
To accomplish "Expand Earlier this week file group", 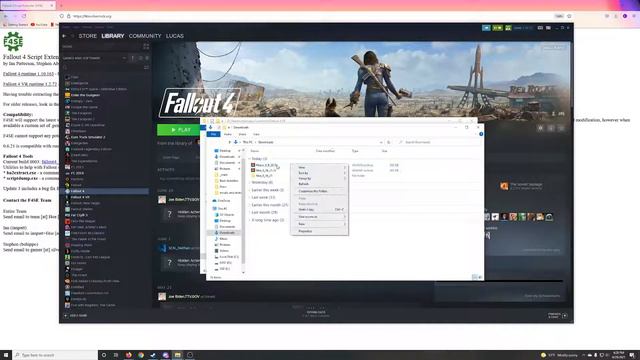I will click(249, 190).
